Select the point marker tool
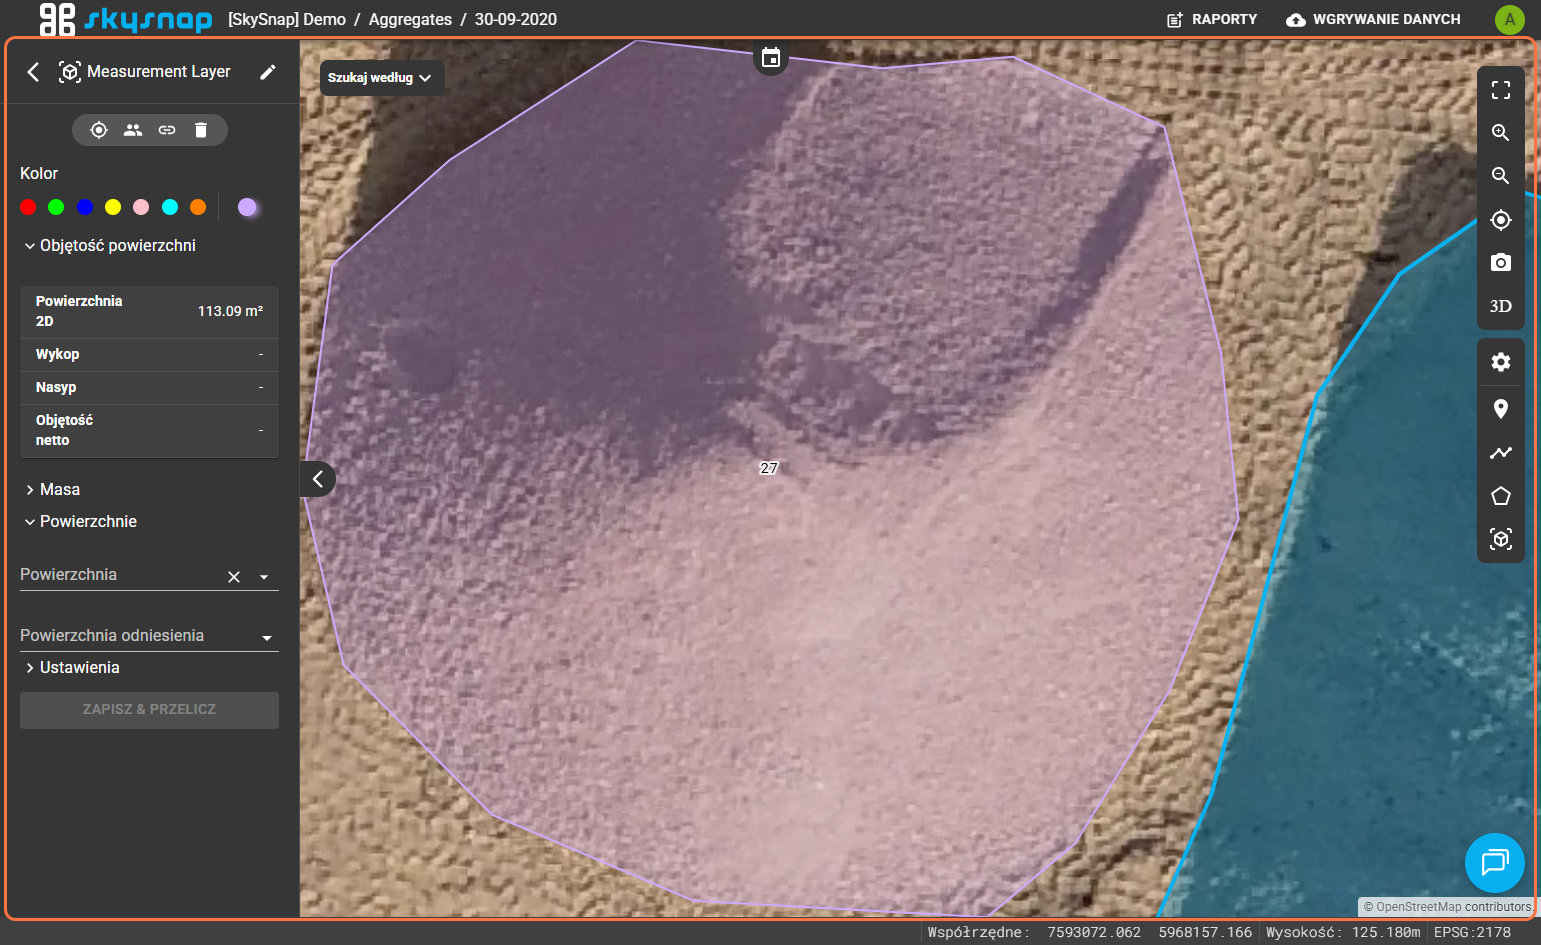 point(1501,409)
